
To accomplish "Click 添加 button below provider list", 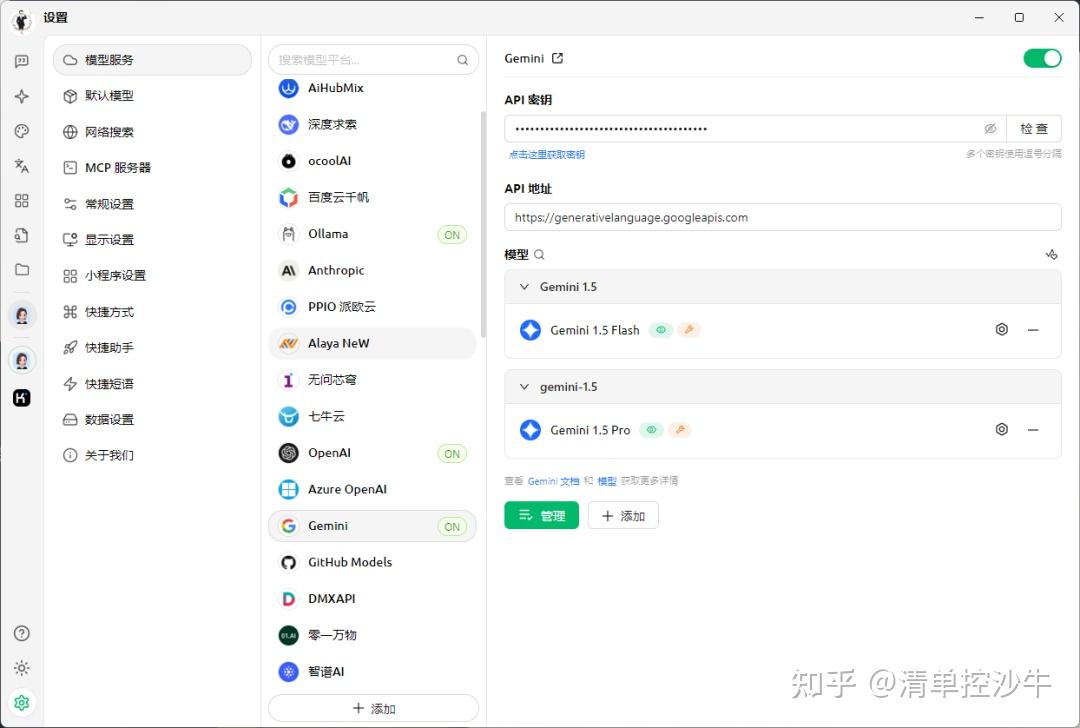I will click(373, 708).
